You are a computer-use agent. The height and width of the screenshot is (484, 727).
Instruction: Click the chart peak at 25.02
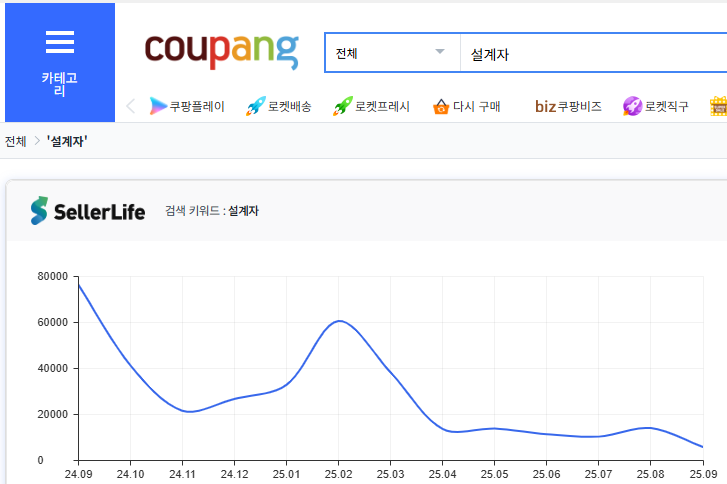point(339,321)
